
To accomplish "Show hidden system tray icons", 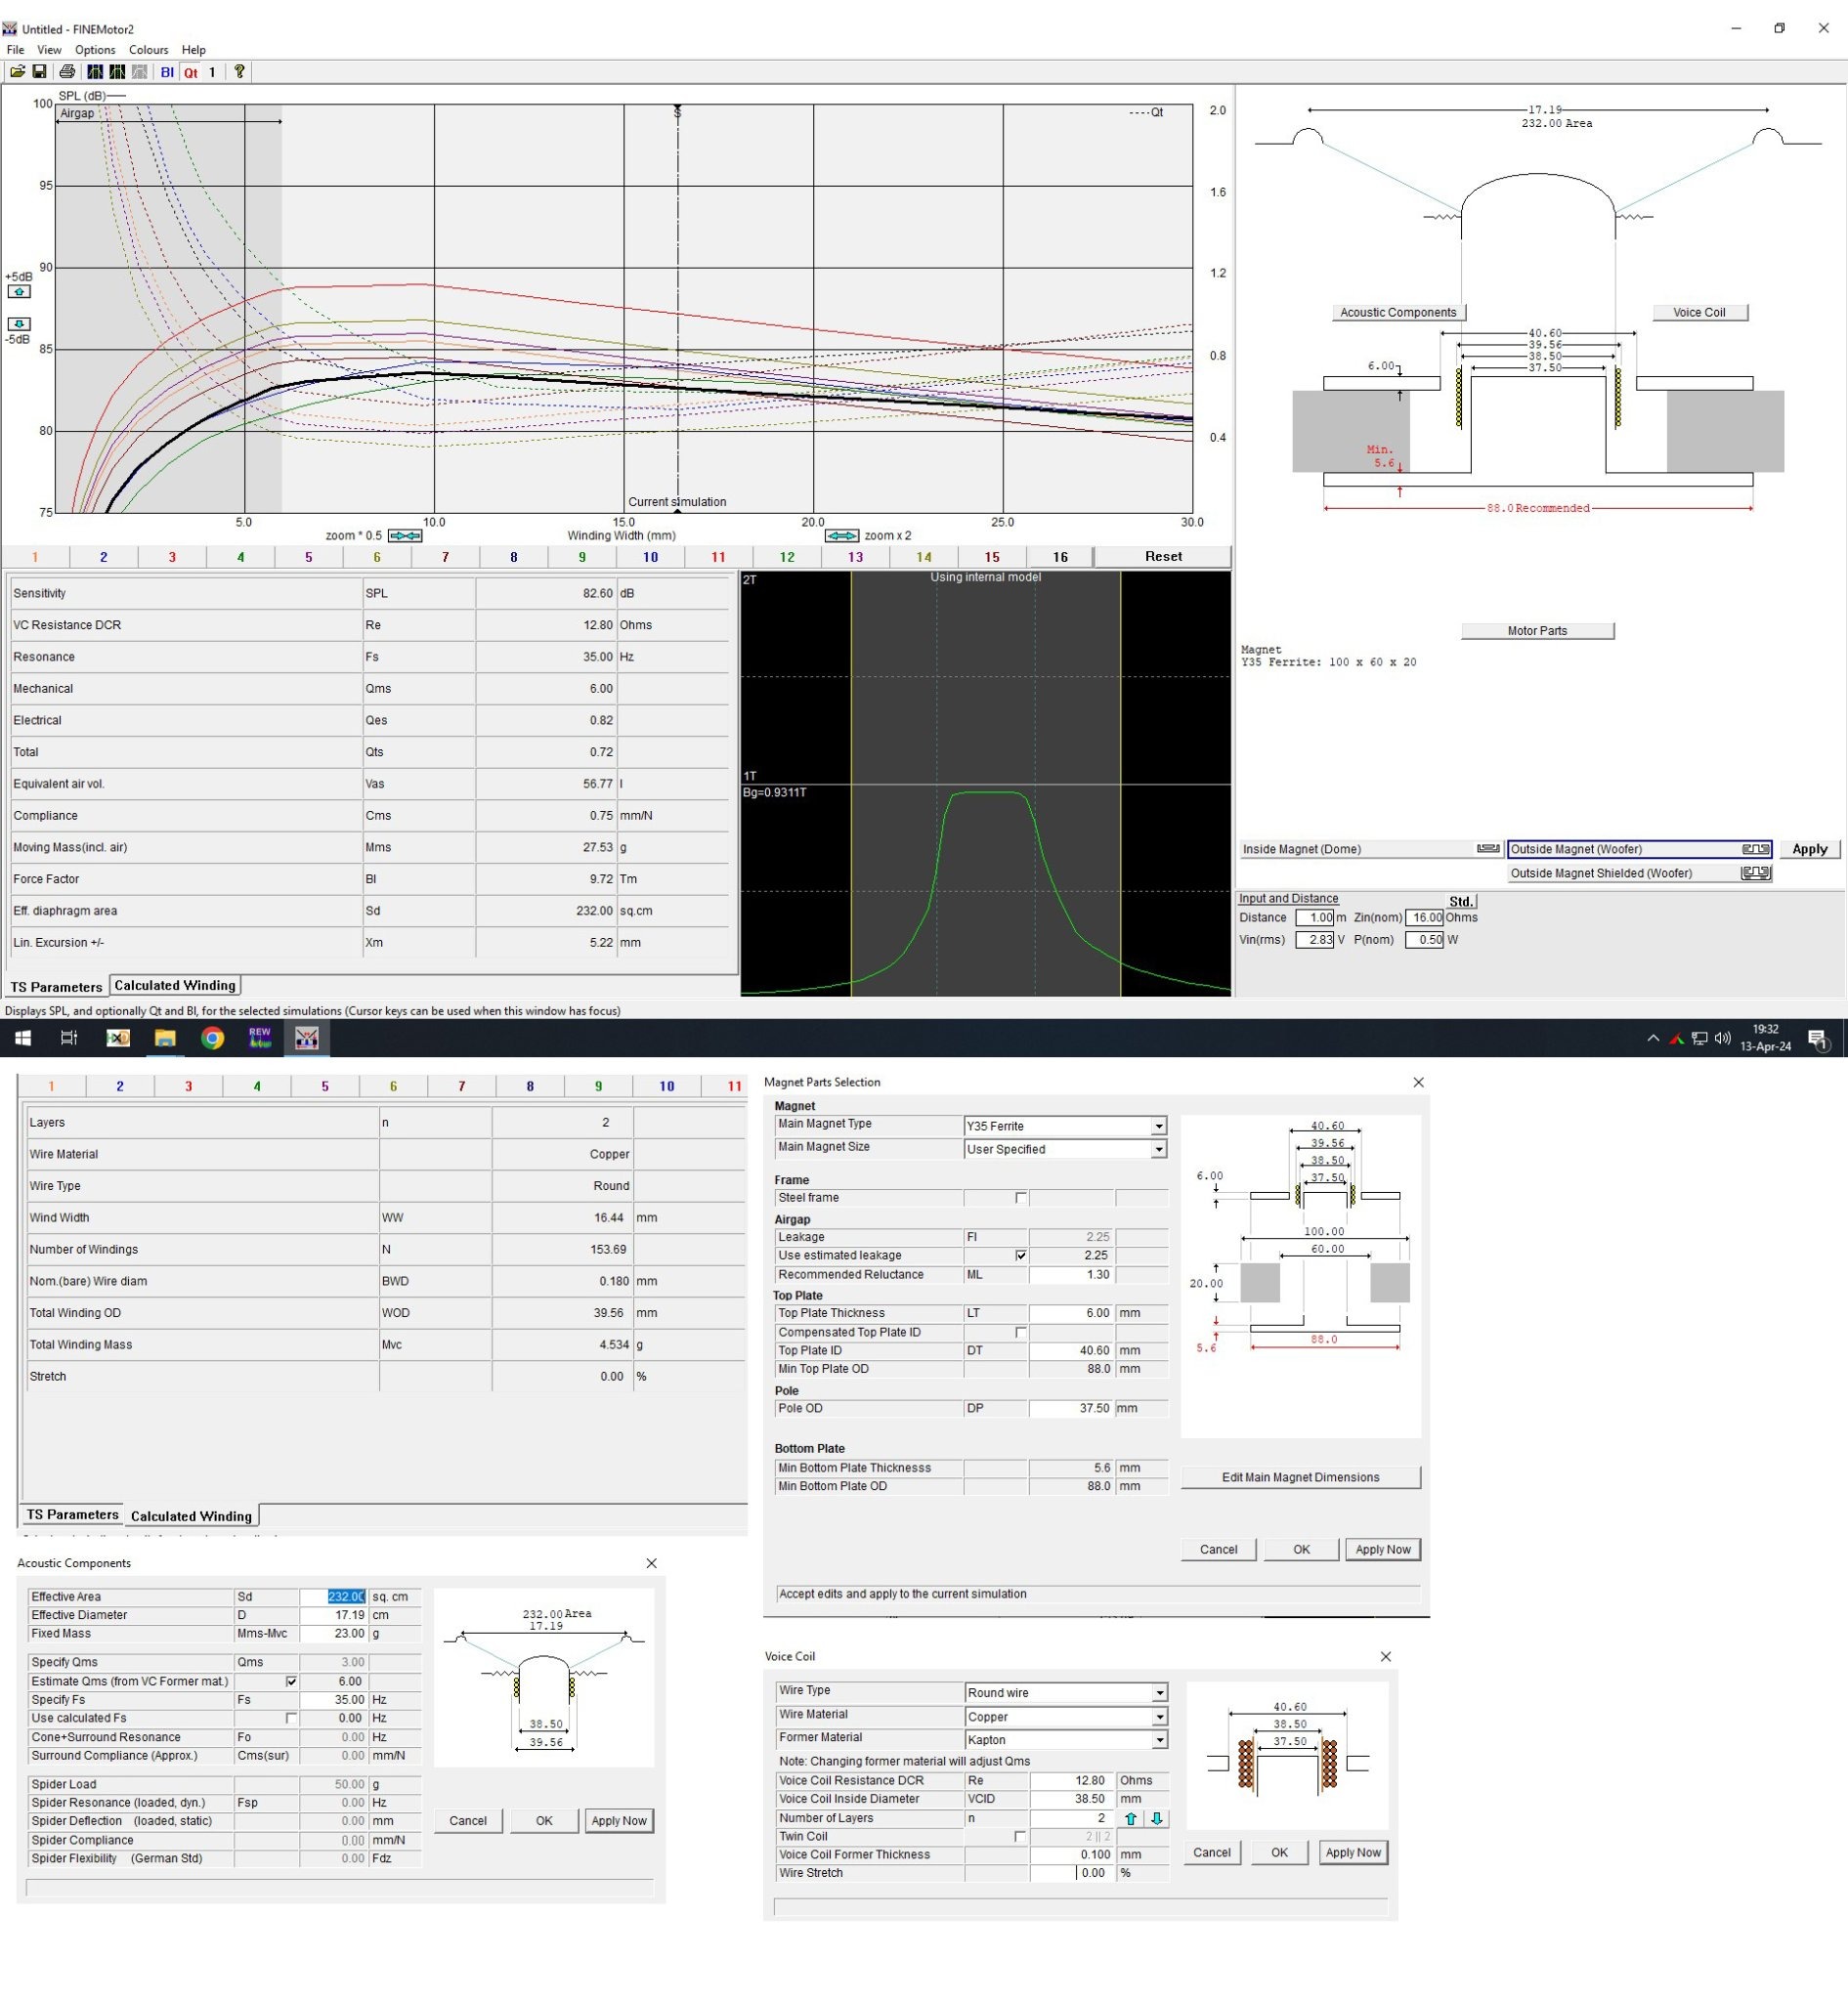I will (x=1653, y=1038).
